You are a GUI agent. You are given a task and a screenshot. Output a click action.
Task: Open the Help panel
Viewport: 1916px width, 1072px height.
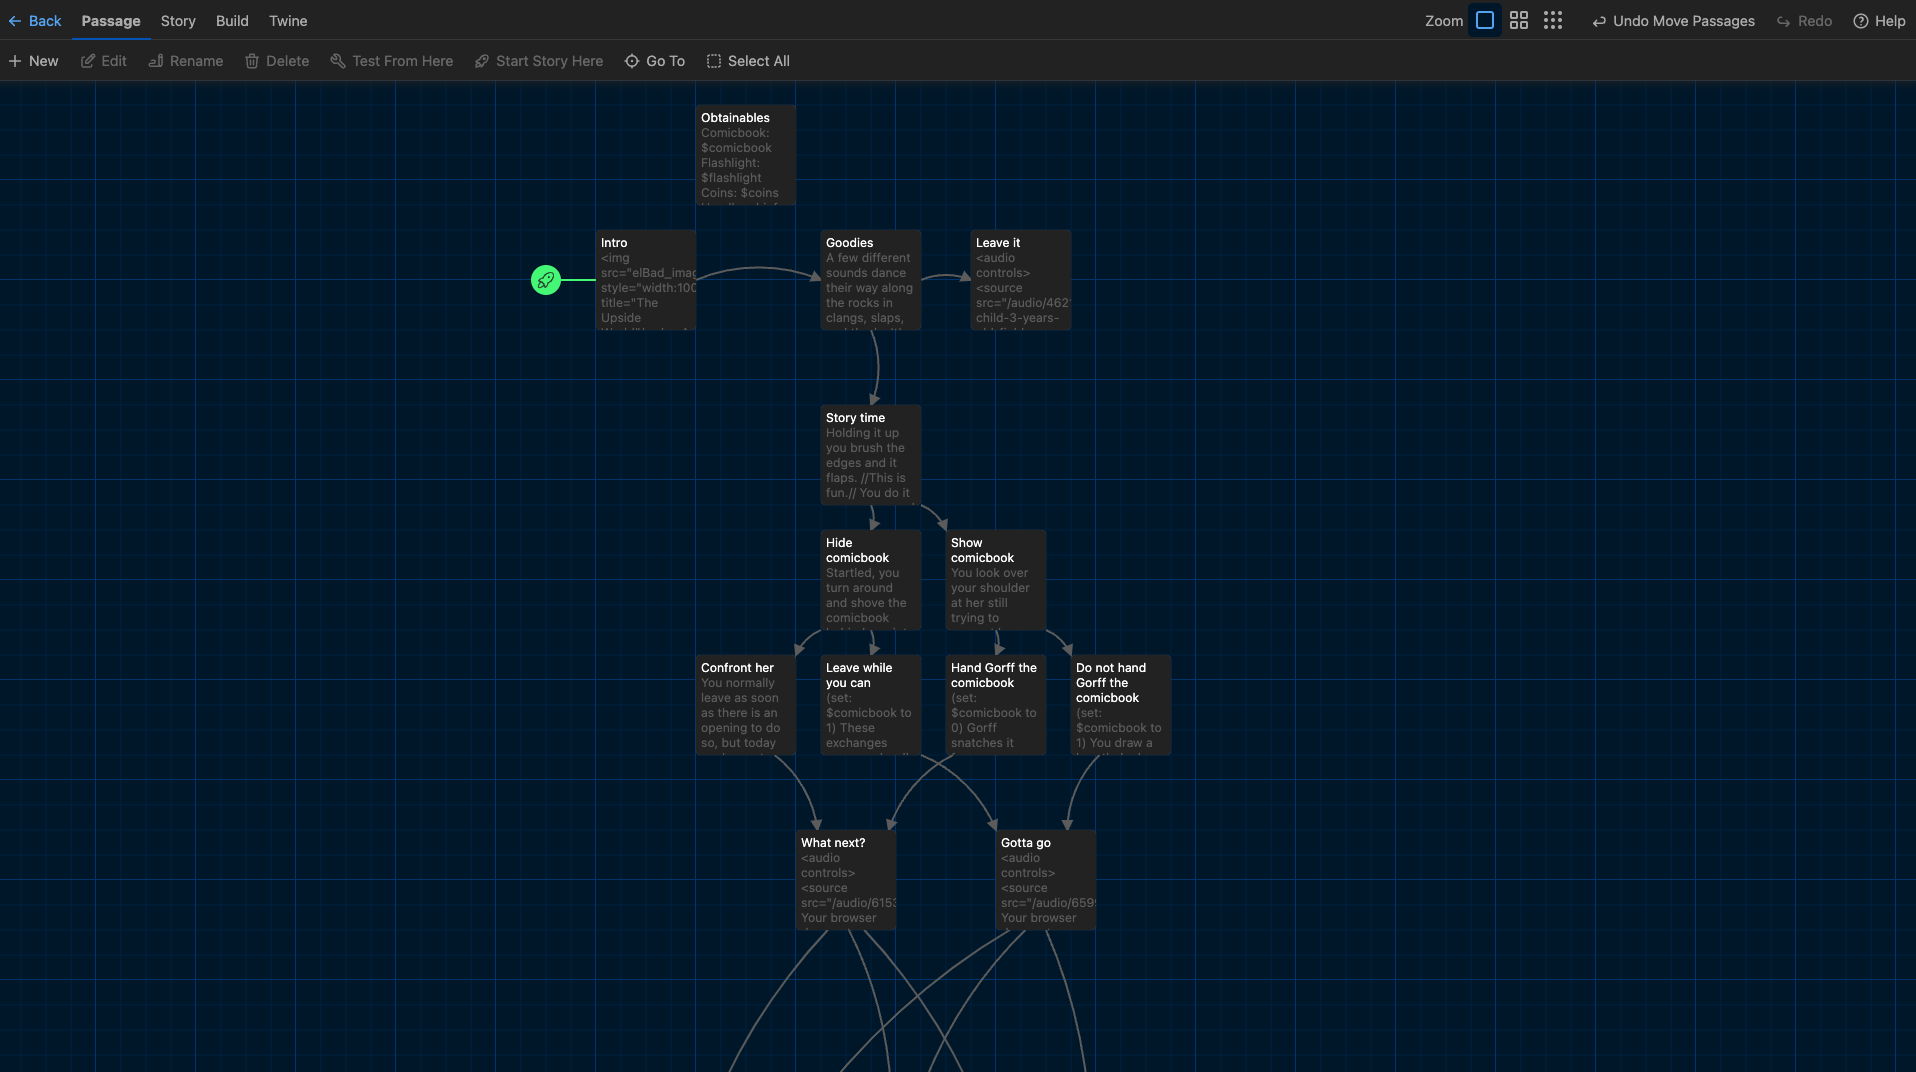click(1879, 21)
